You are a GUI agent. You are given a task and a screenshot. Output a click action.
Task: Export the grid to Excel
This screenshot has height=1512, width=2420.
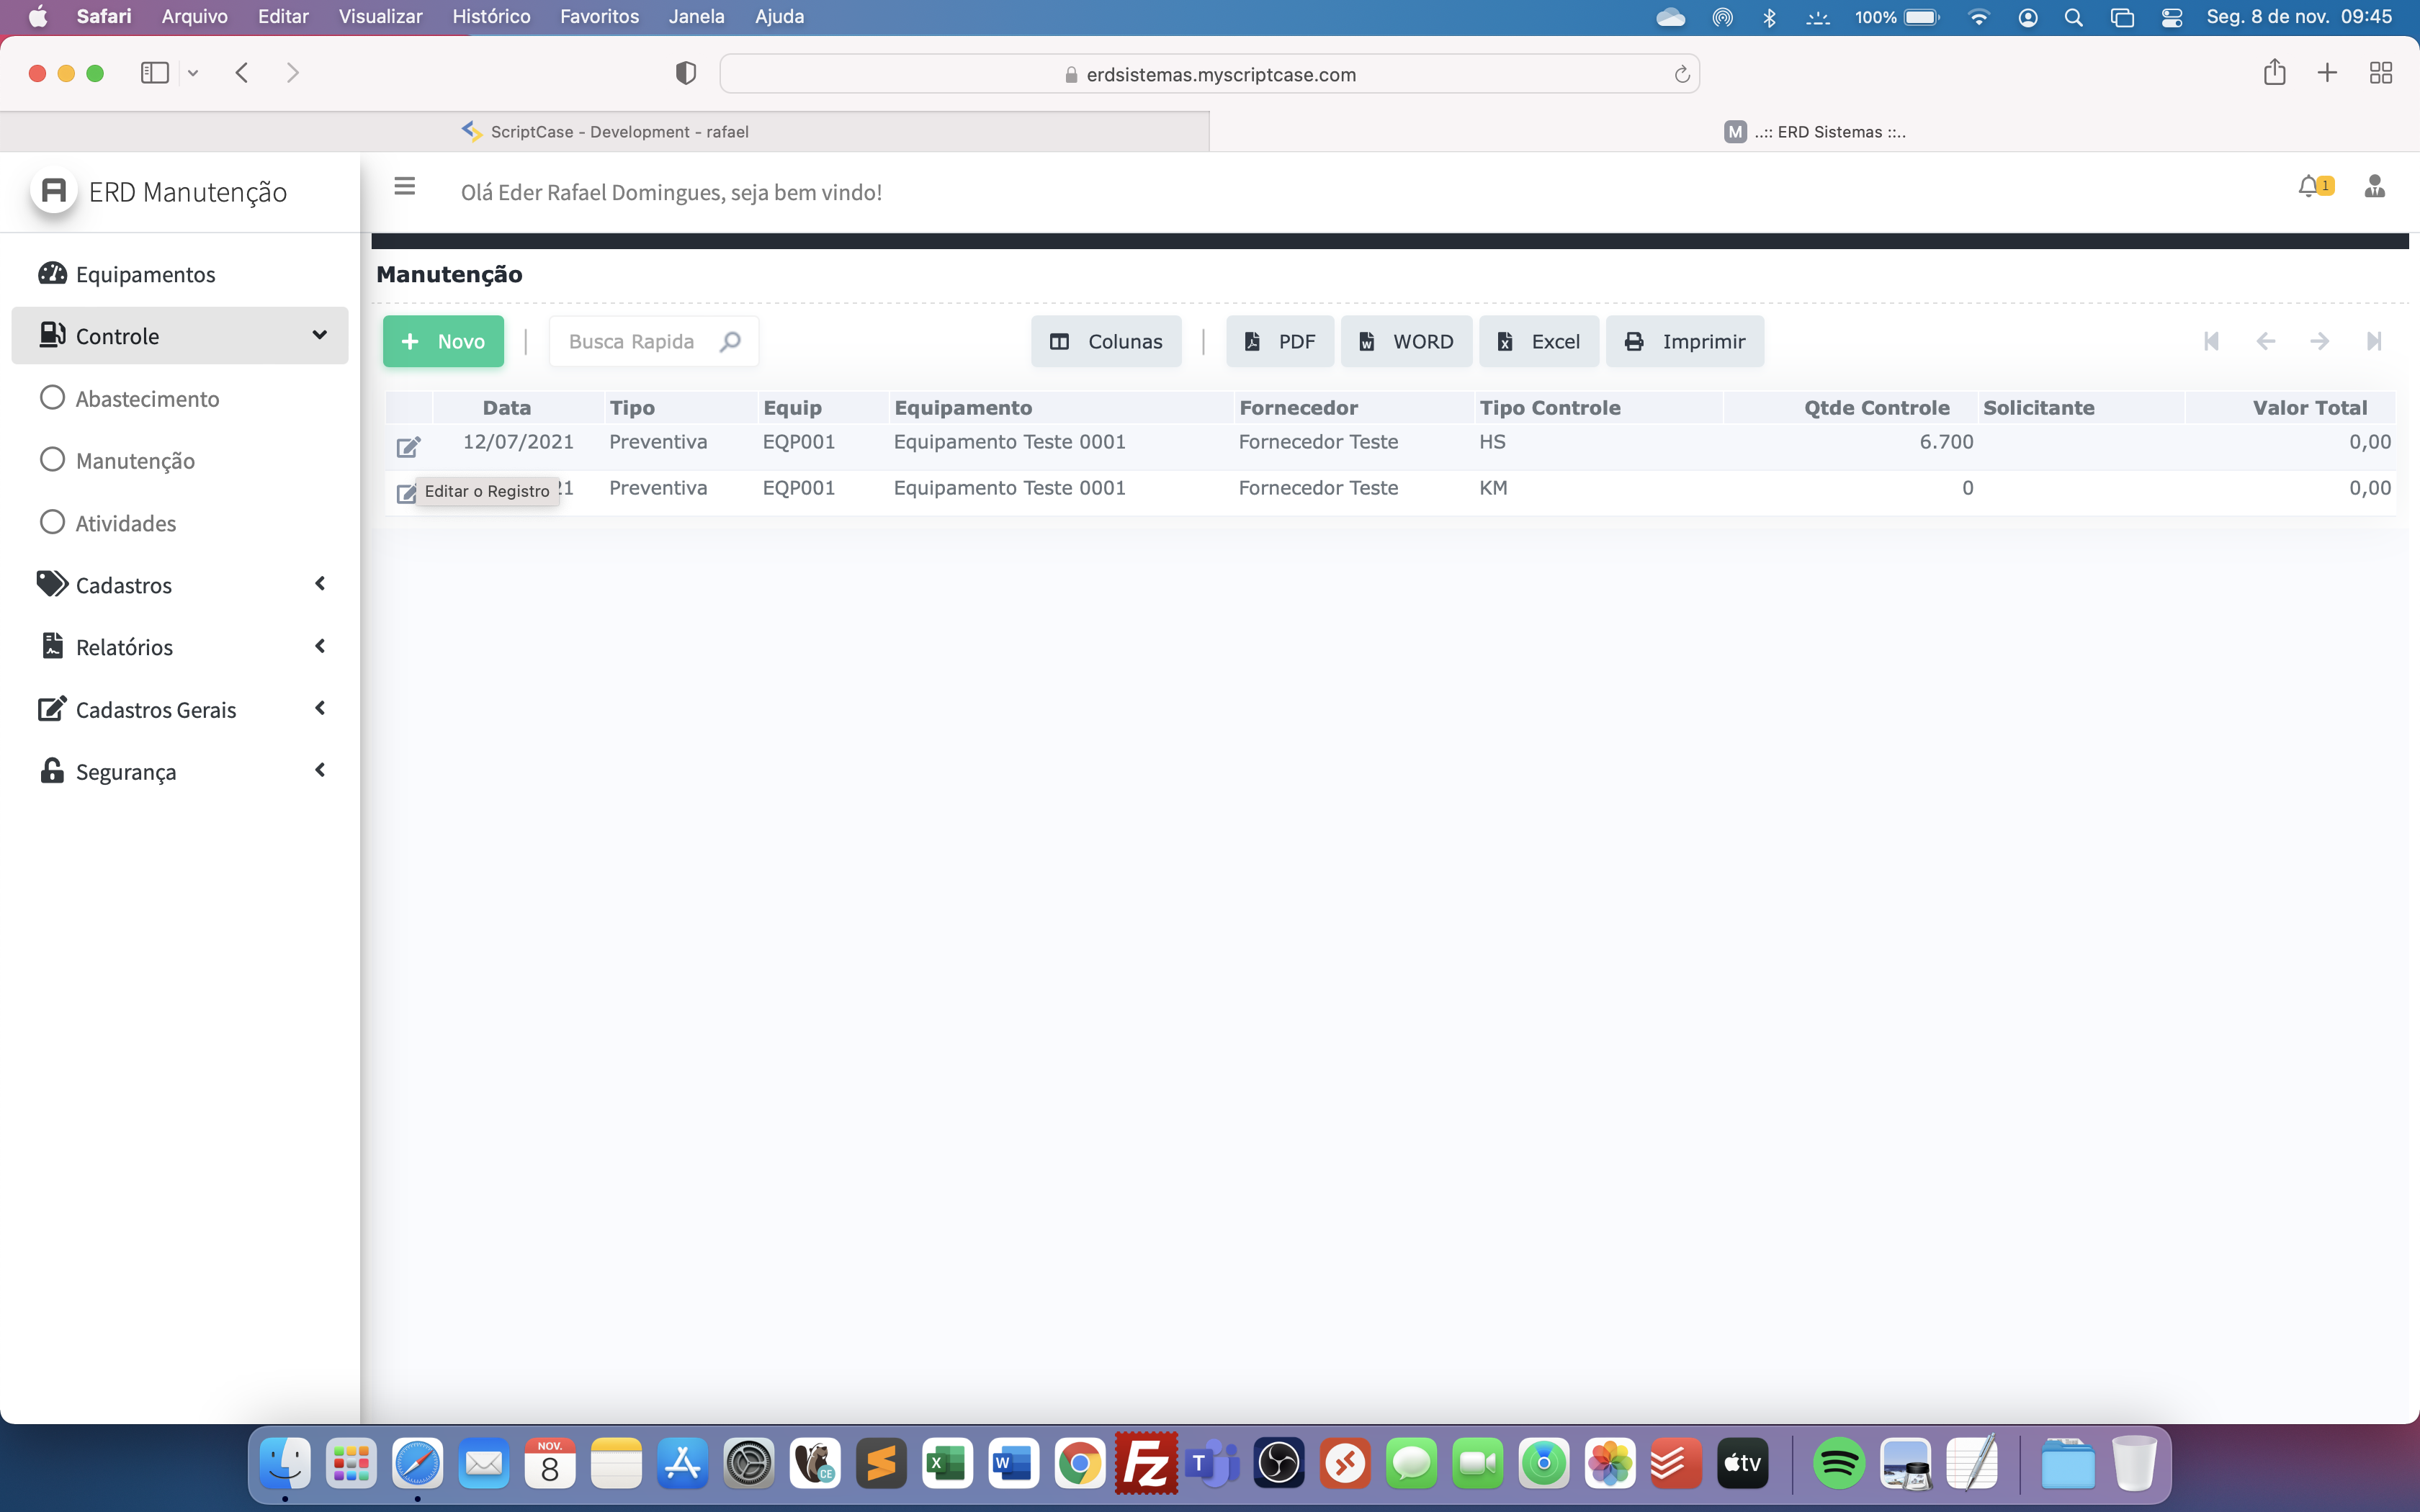click(1539, 341)
